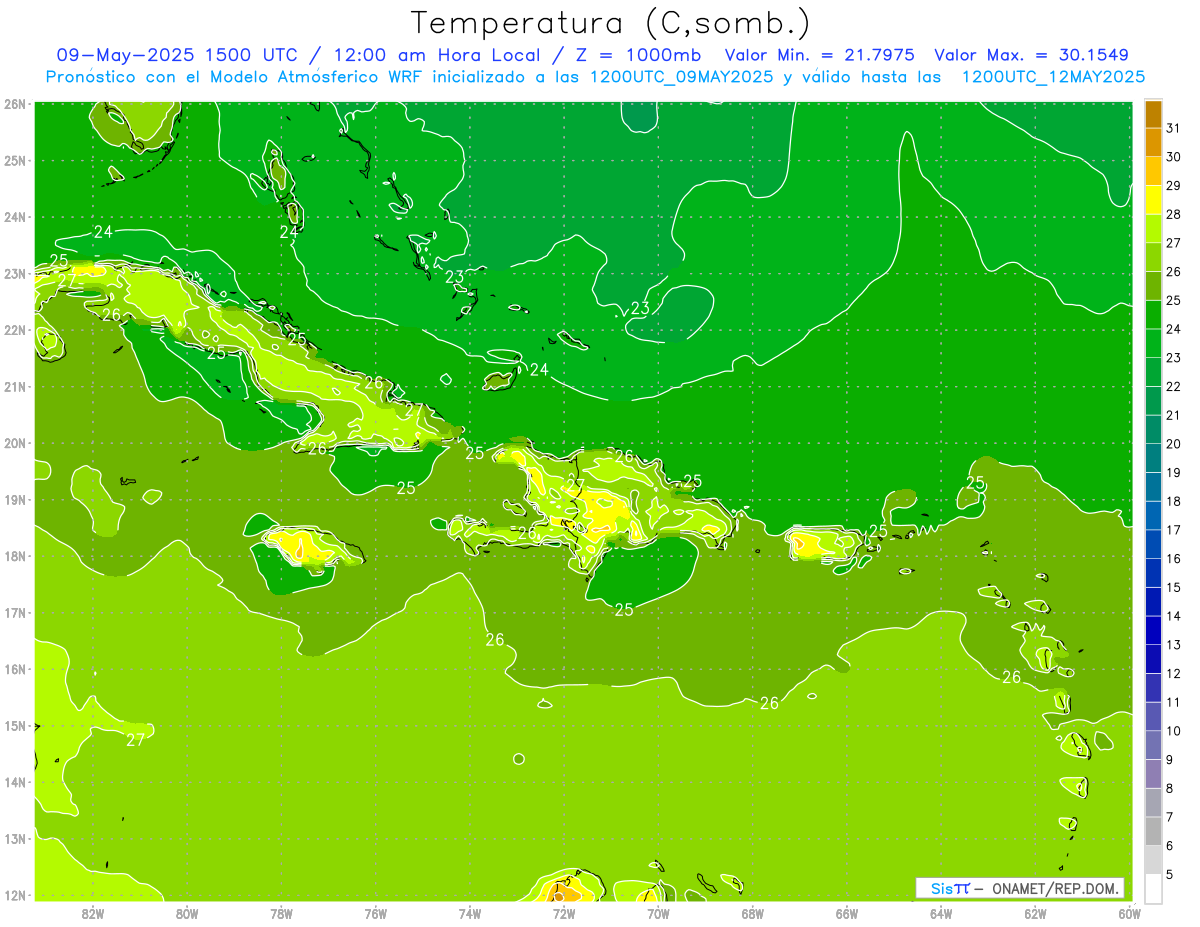Click the initialization time "1200UTC_09MAY2025"
The image size is (1200, 927).
point(680,77)
